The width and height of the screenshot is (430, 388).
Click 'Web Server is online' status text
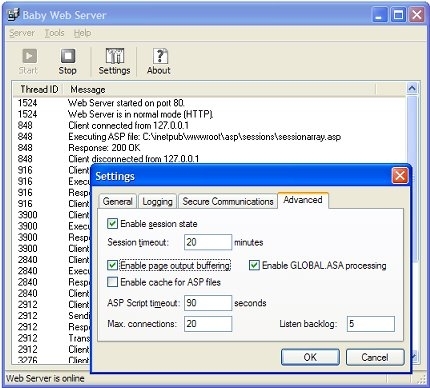pyautogui.click(x=45, y=378)
